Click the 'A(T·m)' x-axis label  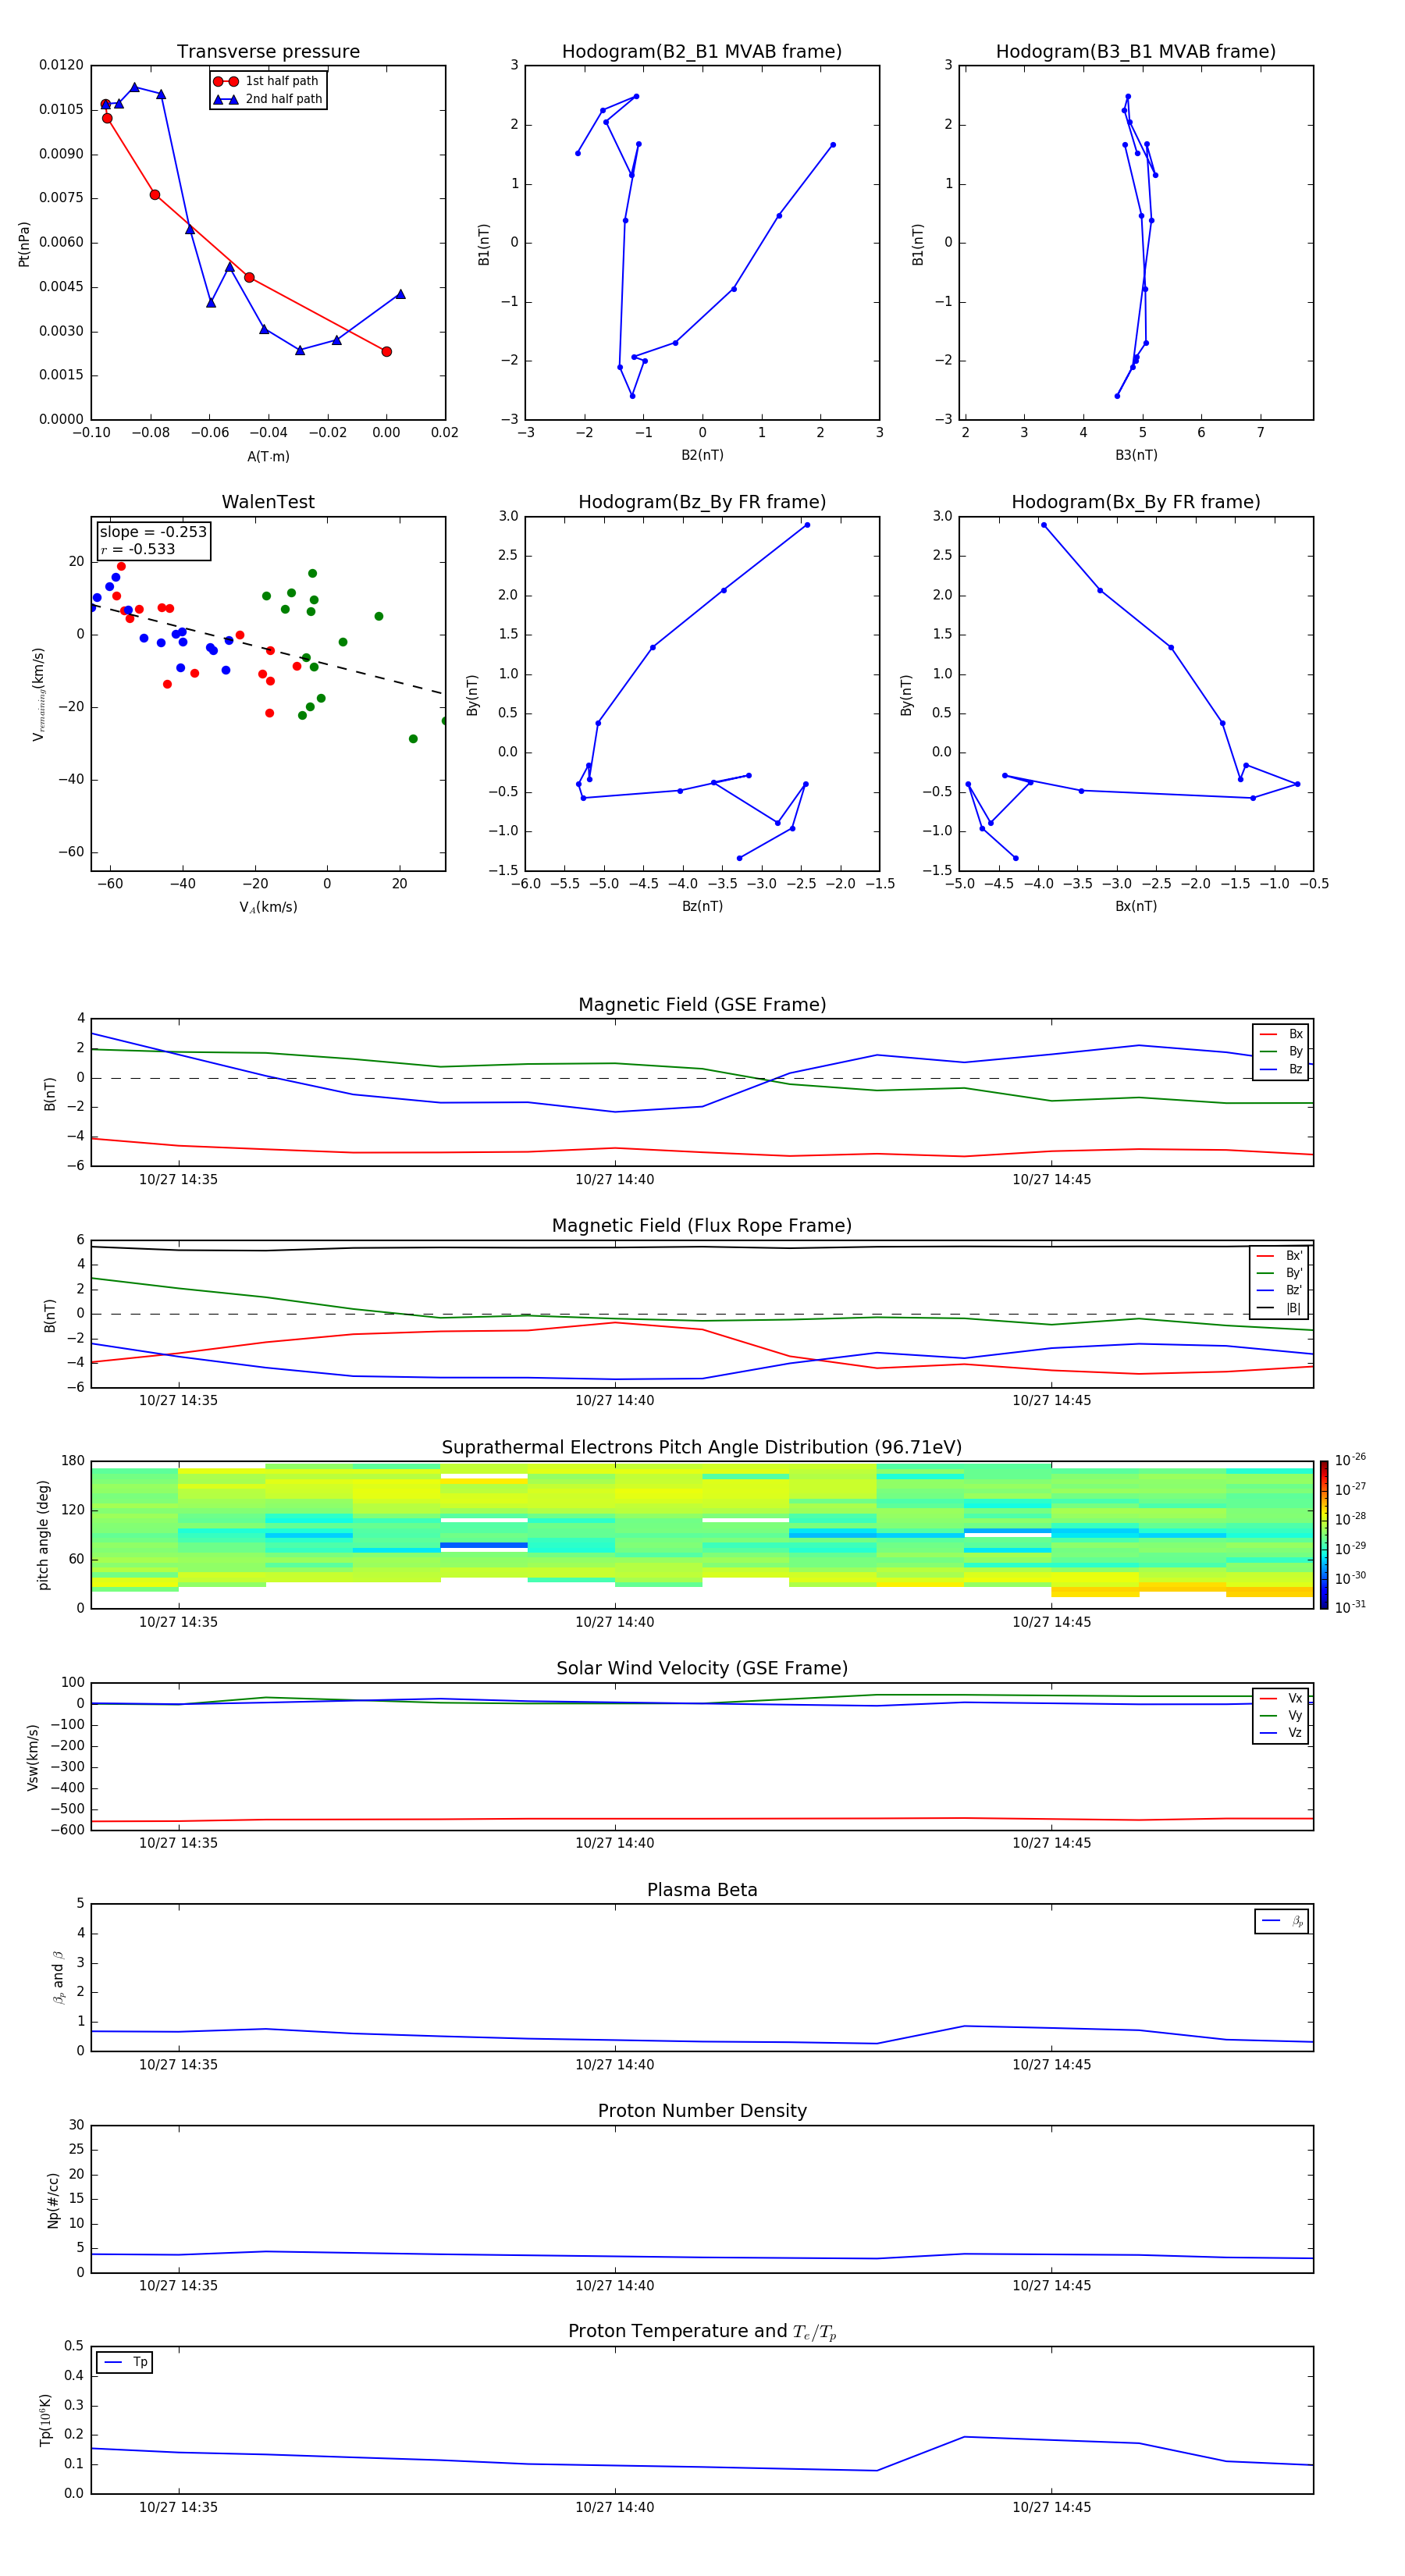point(268,456)
